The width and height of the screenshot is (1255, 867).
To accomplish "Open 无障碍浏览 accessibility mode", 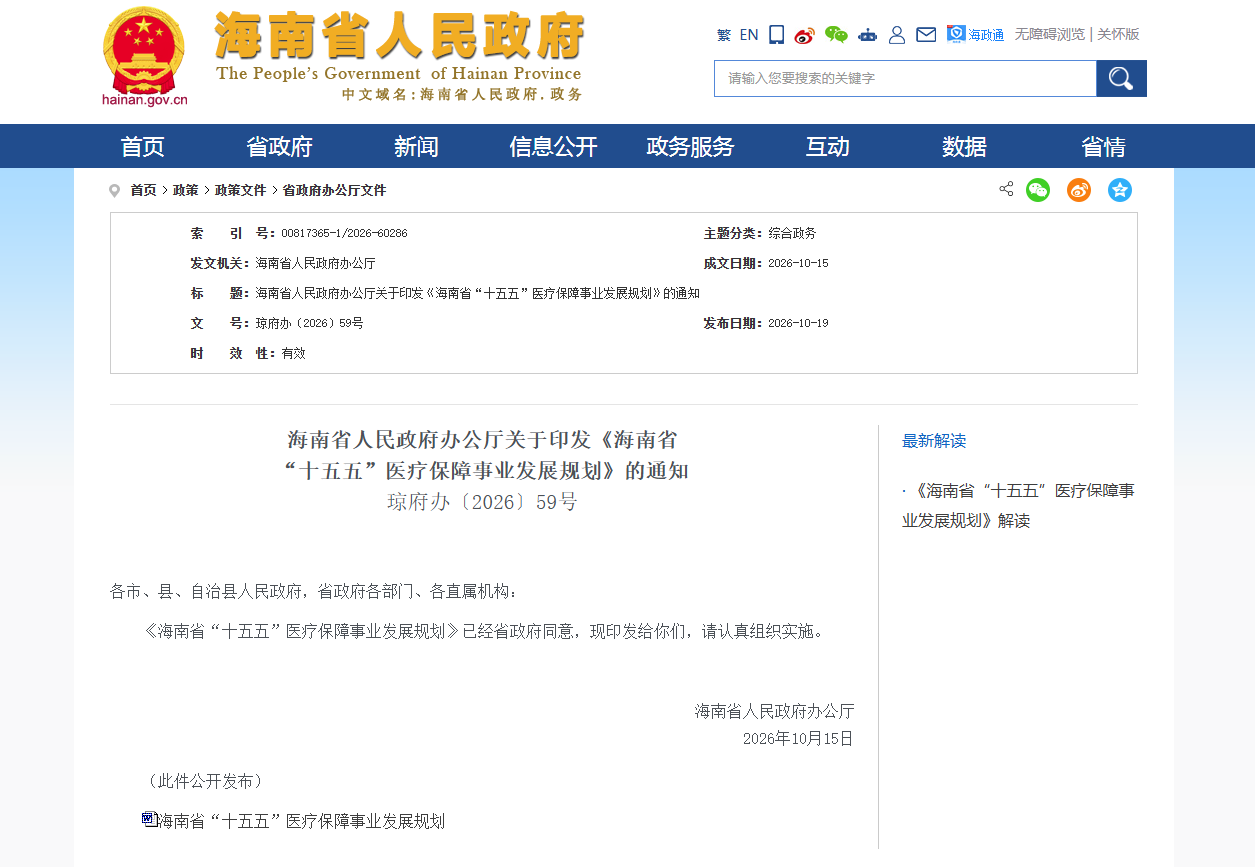I will coord(1049,34).
